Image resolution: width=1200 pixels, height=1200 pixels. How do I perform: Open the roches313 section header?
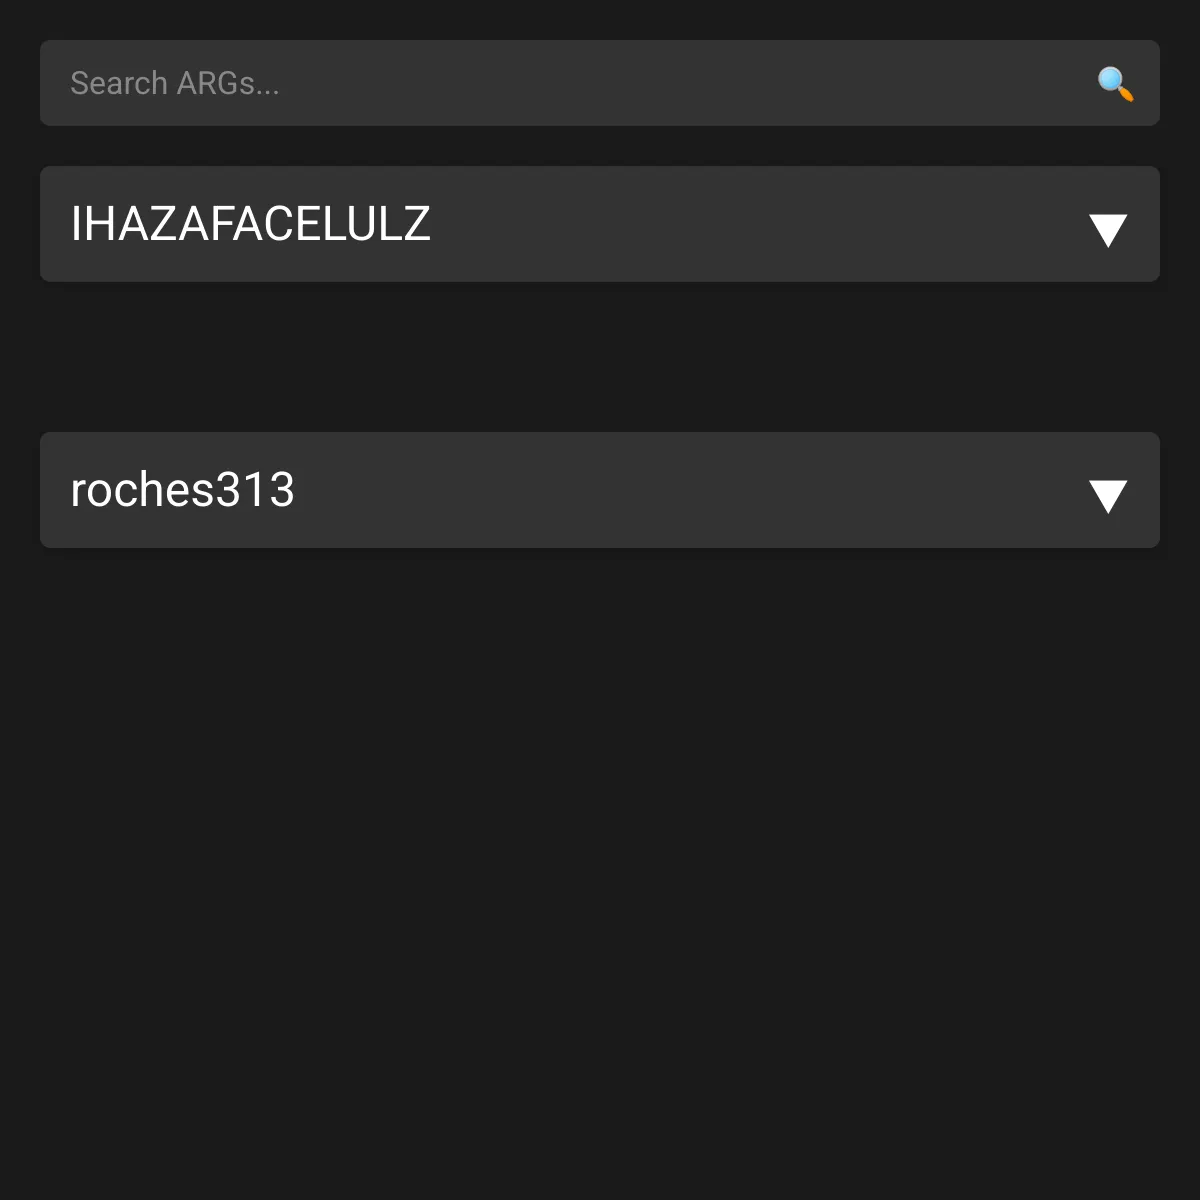(600, 490)
